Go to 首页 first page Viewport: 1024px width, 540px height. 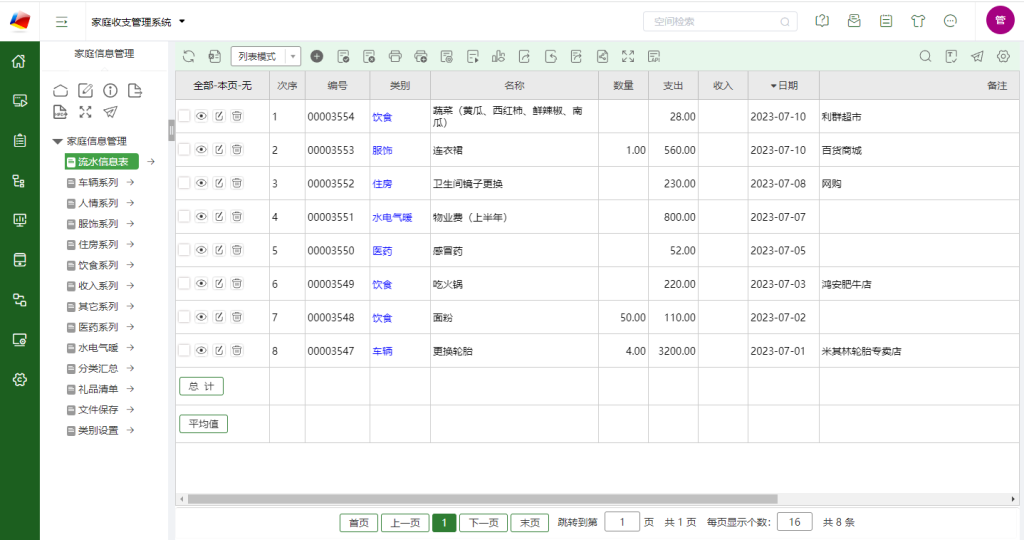[359, 523]
